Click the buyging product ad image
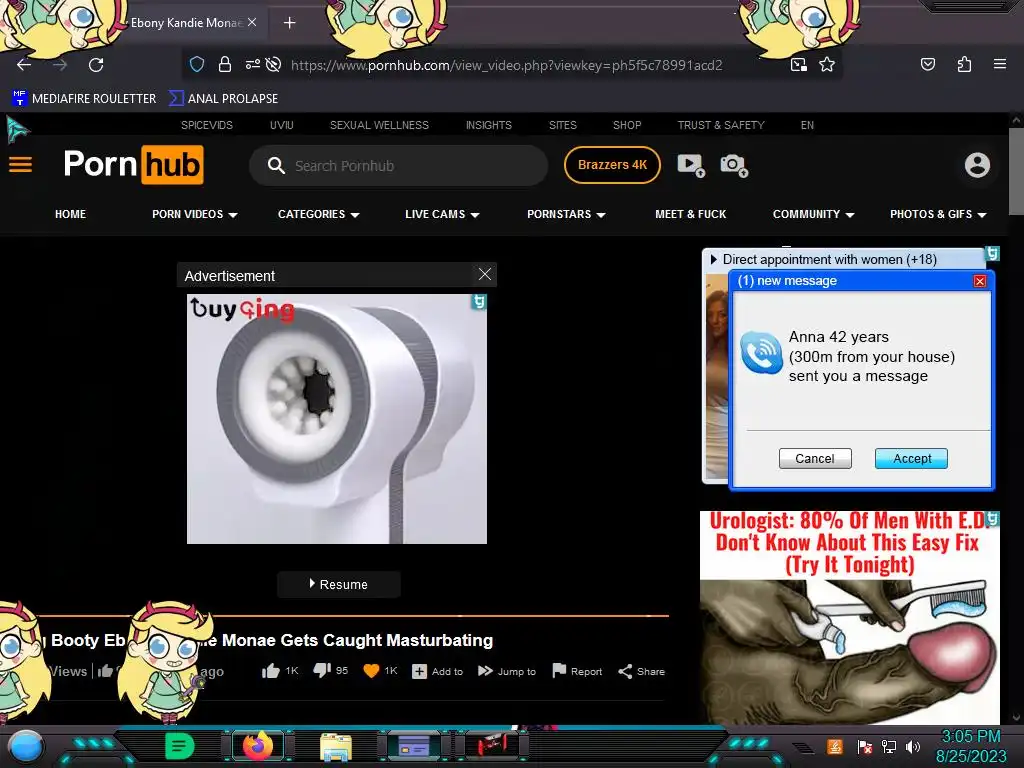This screenshot has width=1024, height=768. pos(336,419)
